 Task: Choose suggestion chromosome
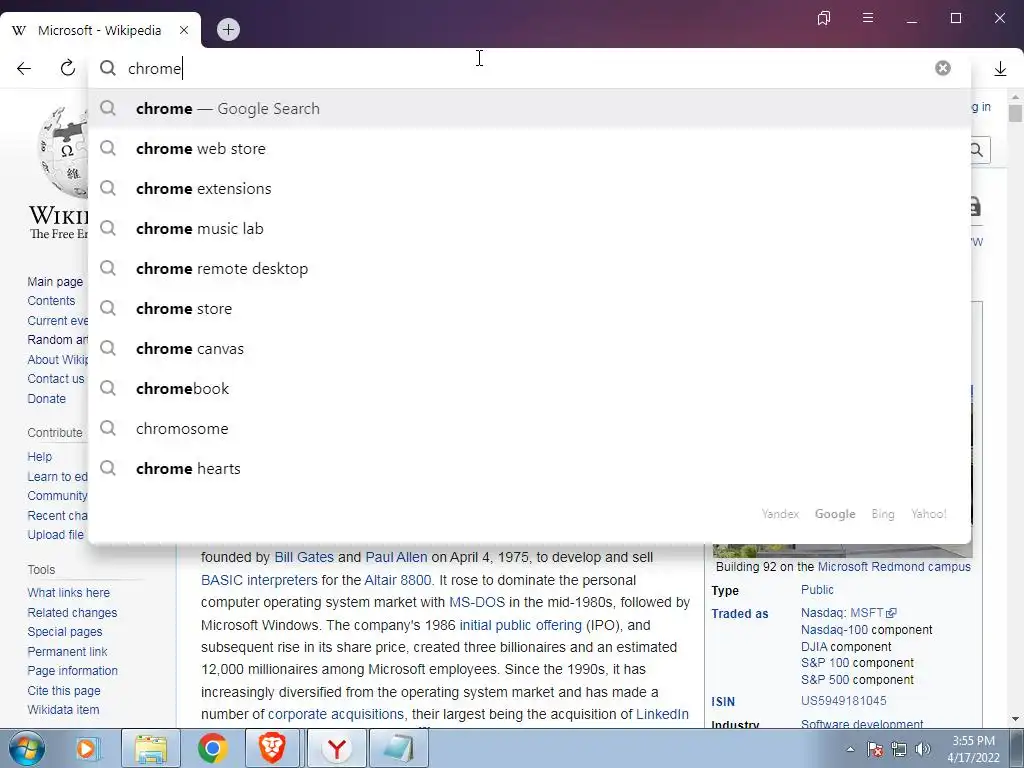click(530, 428)
